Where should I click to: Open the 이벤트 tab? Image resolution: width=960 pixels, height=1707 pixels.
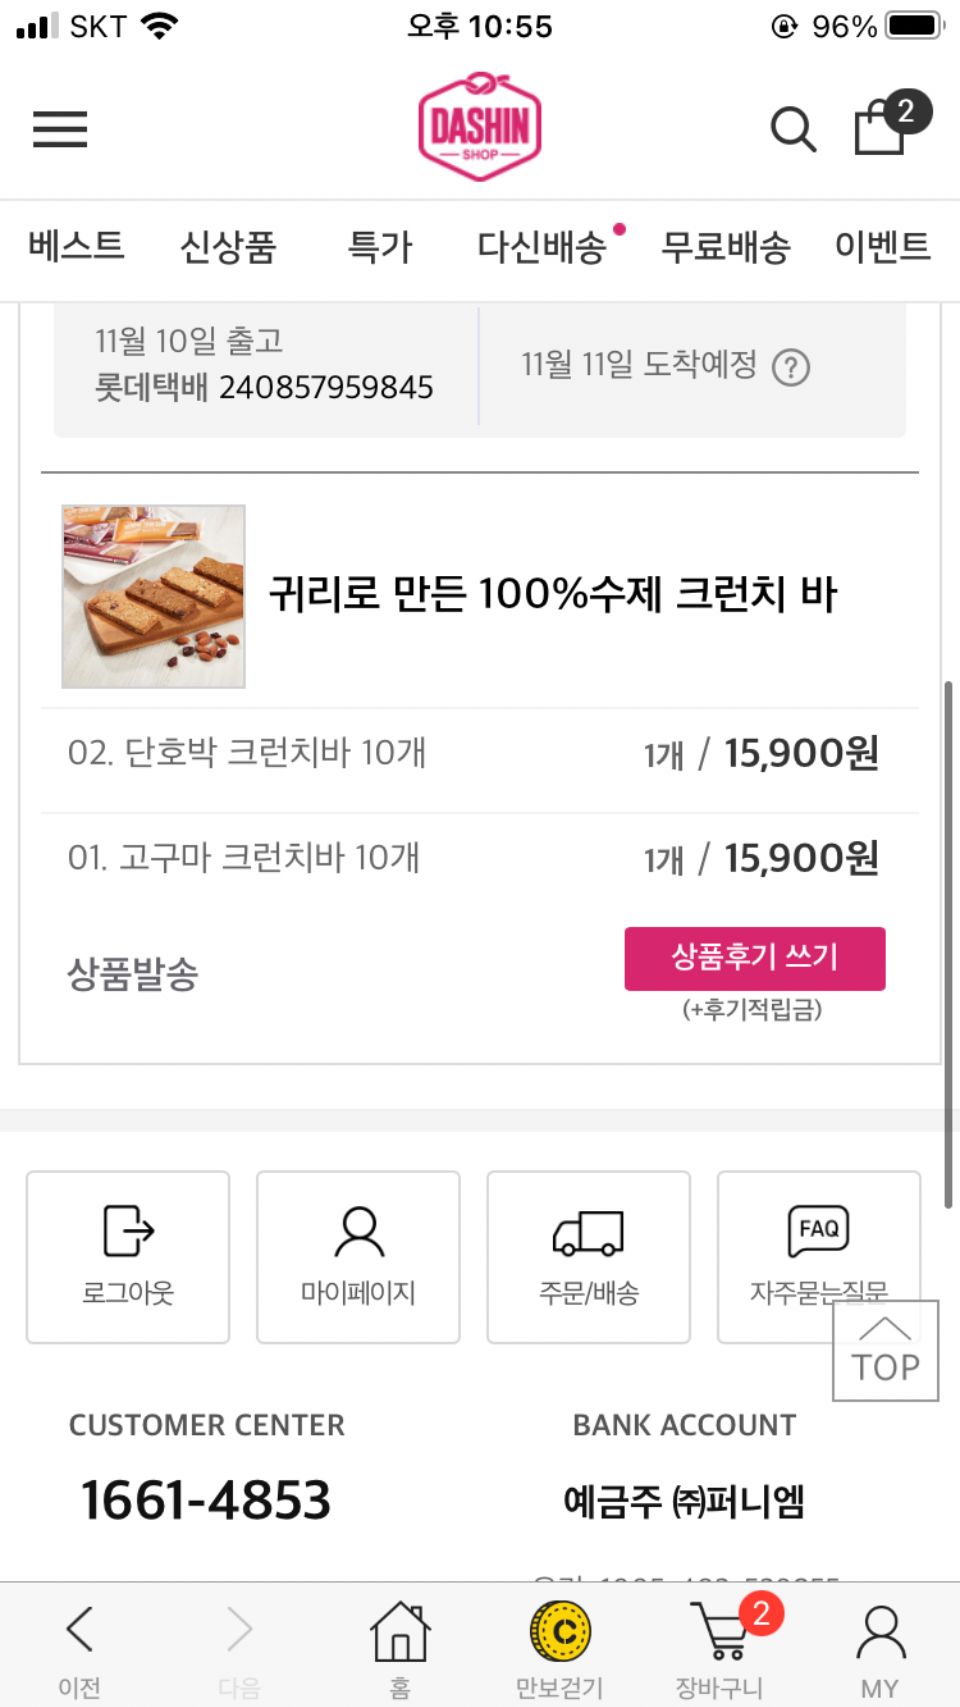click(x=882, y=247)
